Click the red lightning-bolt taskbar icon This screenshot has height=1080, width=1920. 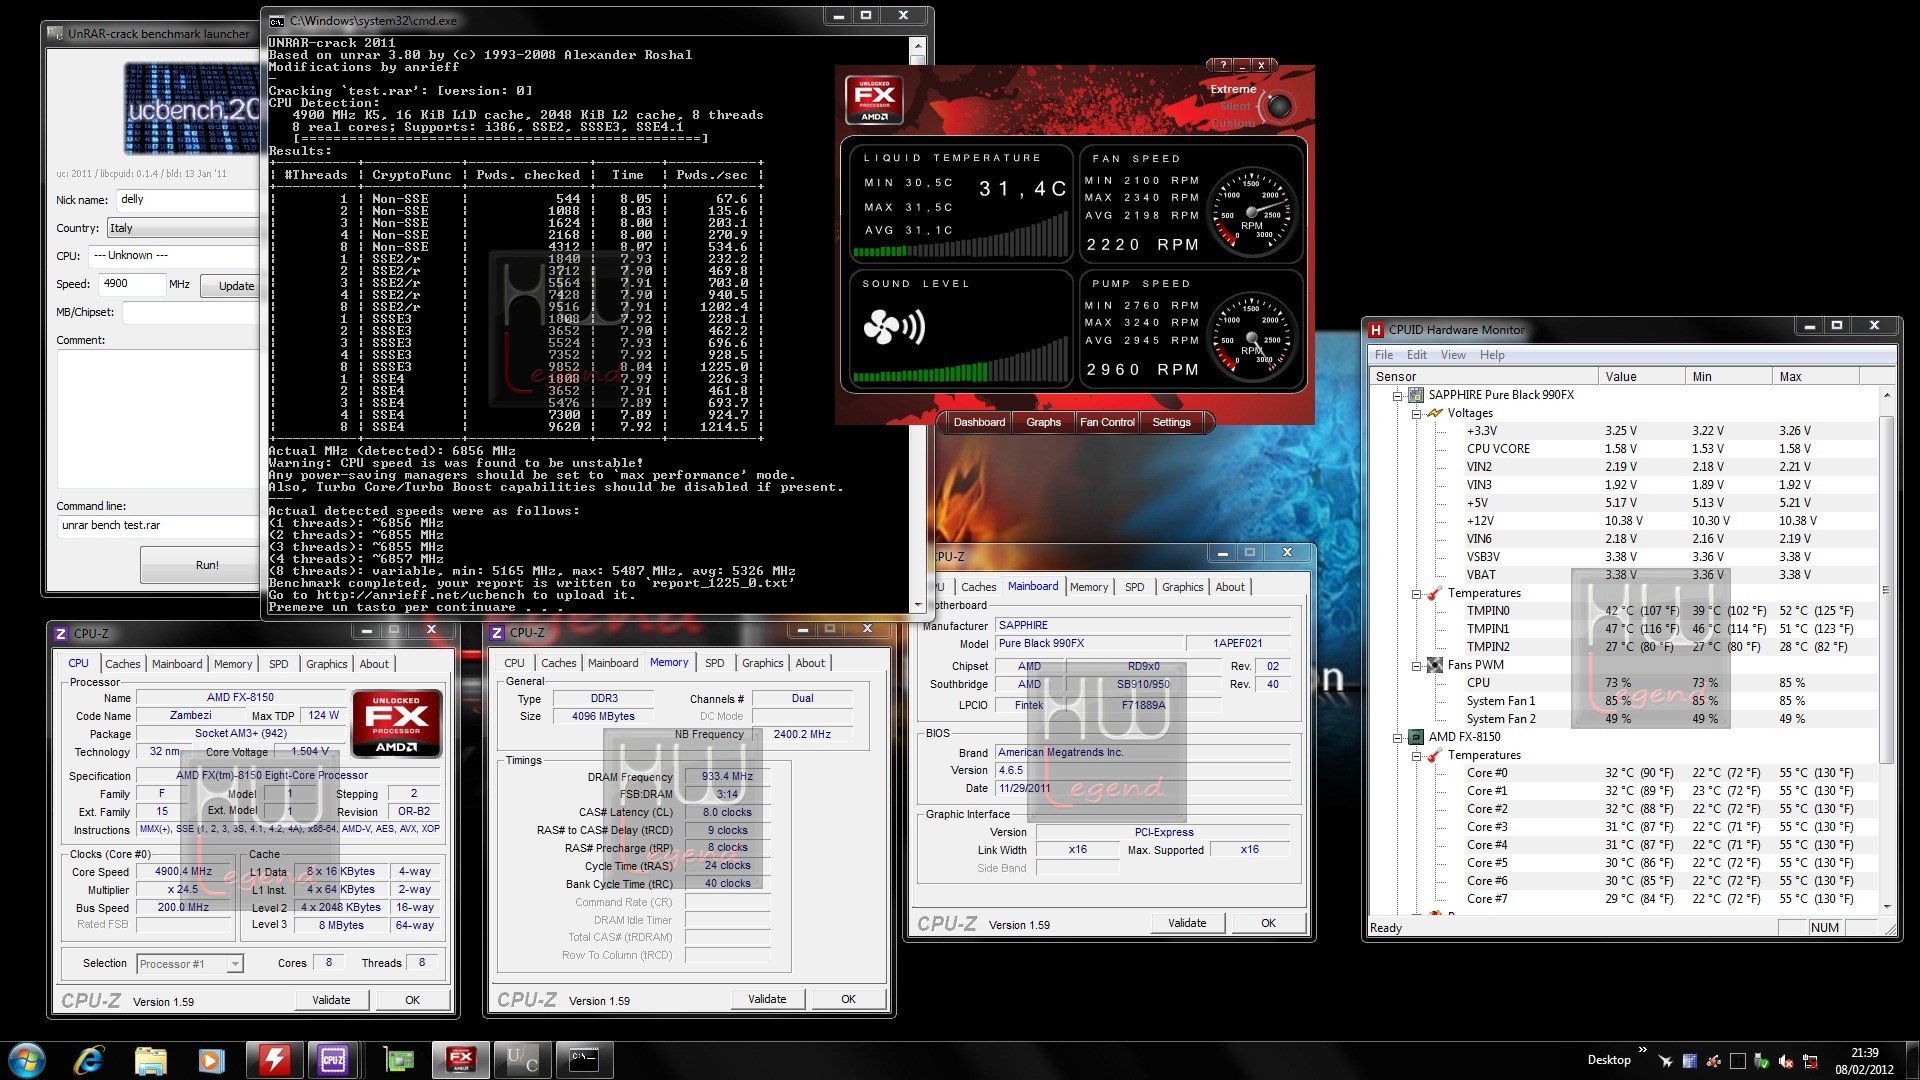click(274, 1059)
